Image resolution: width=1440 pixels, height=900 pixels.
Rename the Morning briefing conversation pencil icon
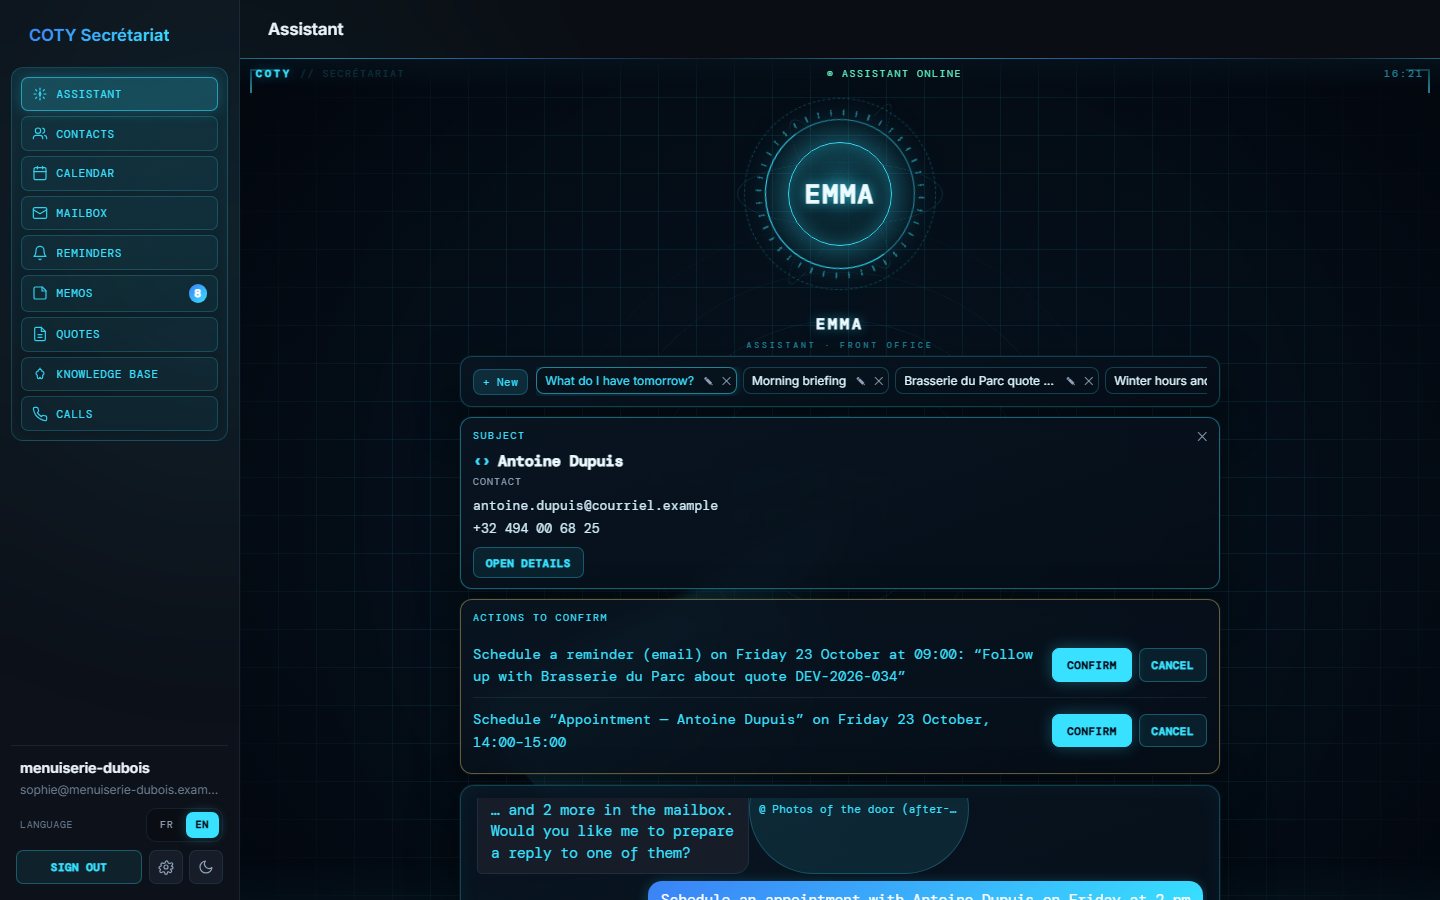(x=860, y=381)
